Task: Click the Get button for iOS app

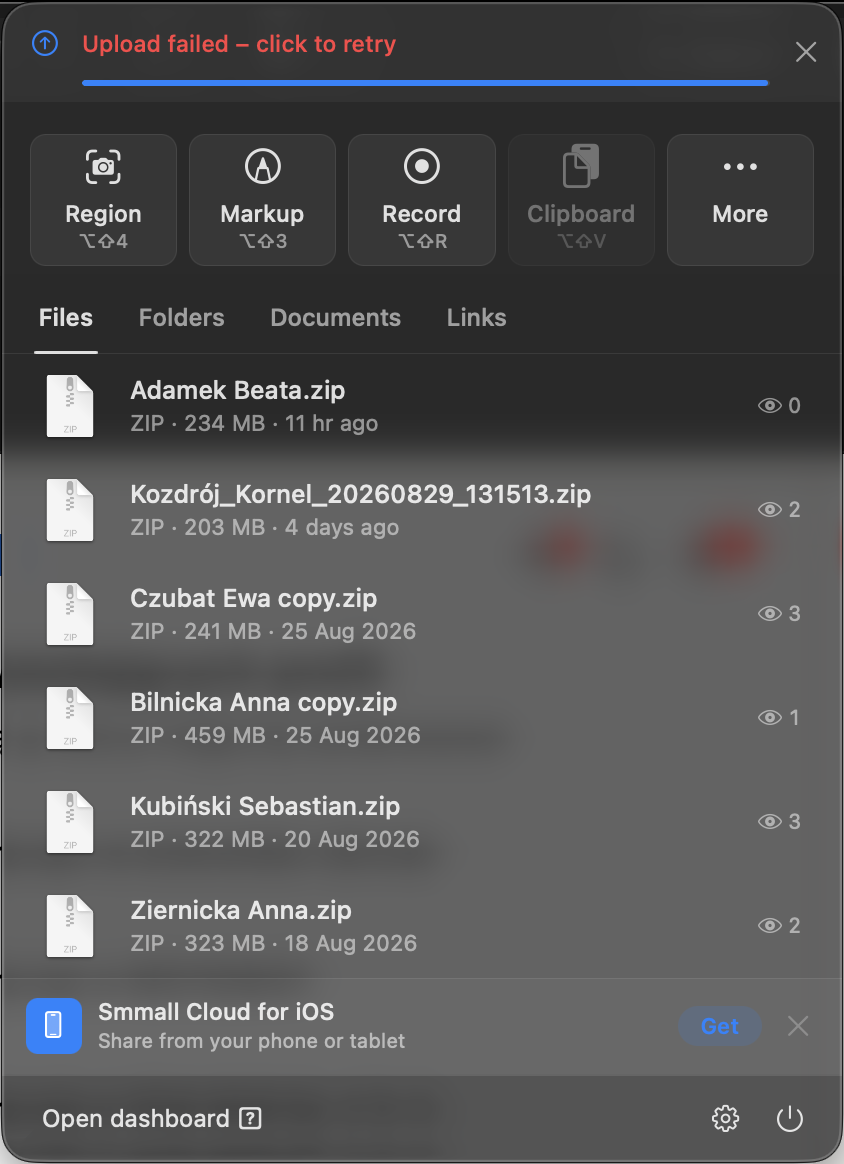Action: (x=720, y=1026)
